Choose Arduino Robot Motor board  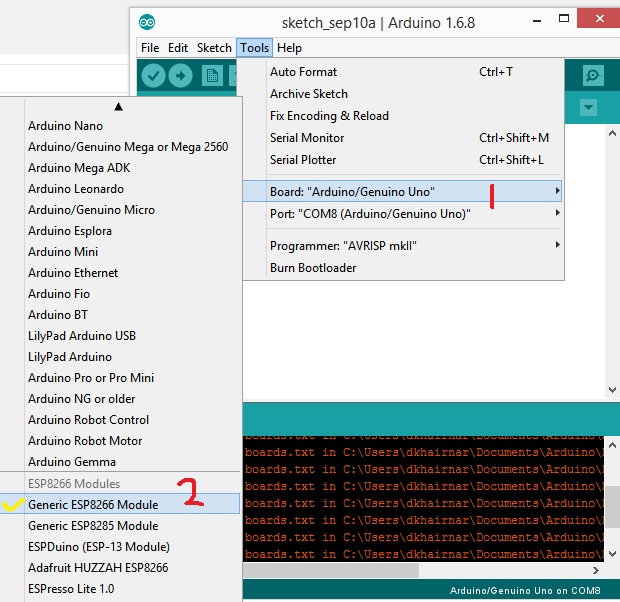[x=120, y=440]
